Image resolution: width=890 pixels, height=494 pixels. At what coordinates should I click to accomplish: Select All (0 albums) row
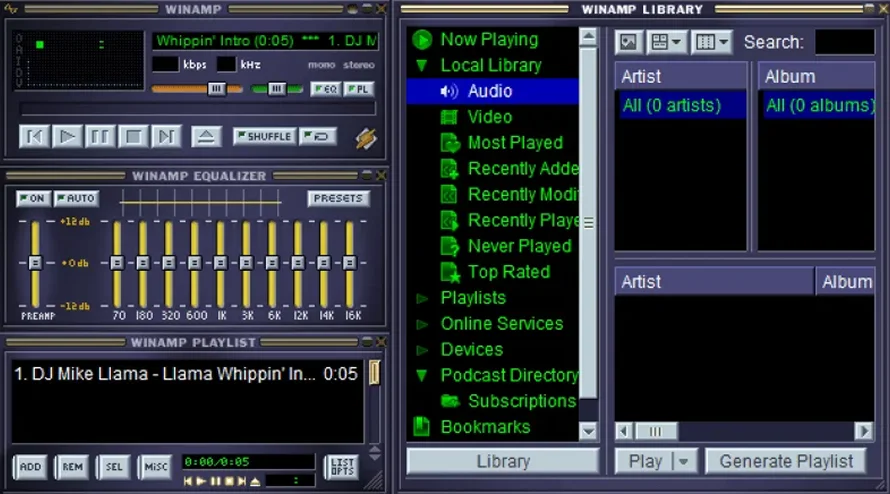817,106
